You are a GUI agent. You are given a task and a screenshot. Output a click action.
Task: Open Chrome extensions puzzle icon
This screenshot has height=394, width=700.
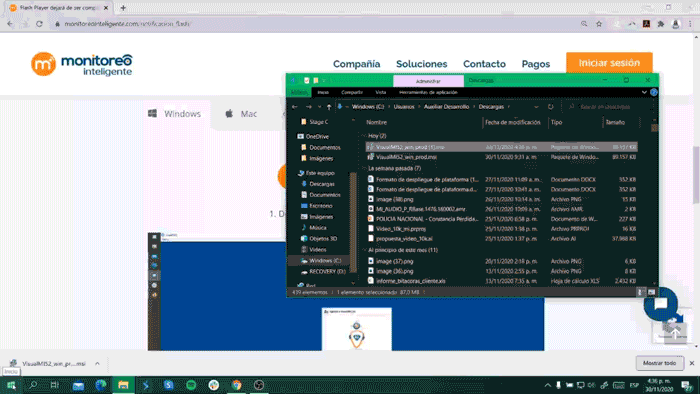point(661,24)
